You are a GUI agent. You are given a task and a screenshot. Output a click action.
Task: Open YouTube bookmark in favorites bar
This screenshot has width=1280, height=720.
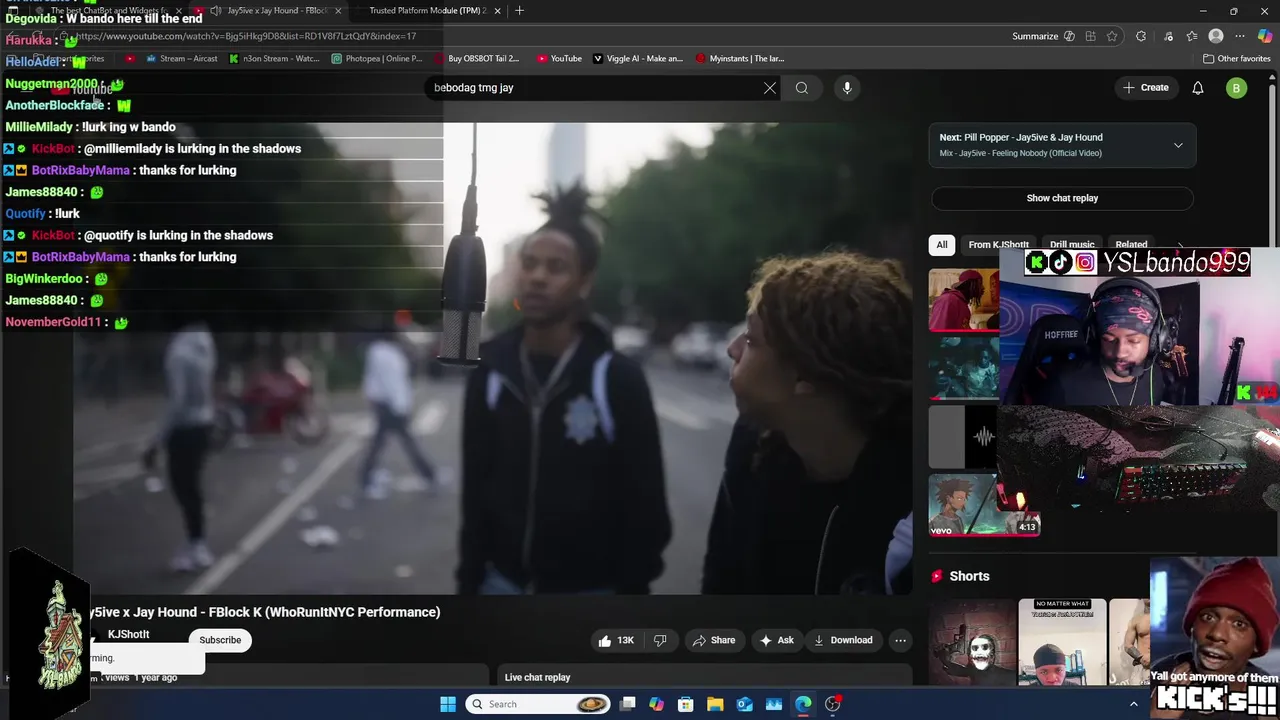click(559, 59)
